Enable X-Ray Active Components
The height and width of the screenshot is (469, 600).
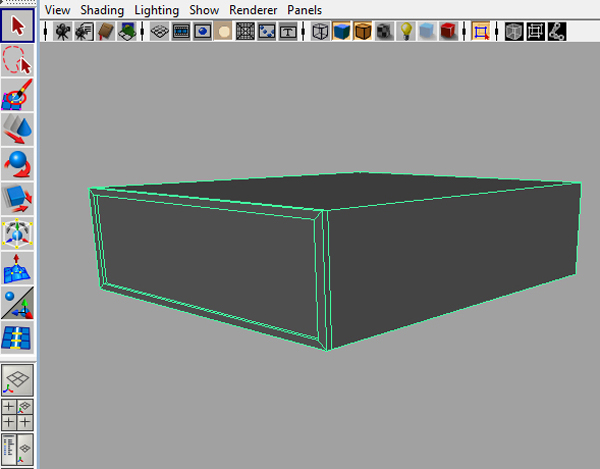[535, 31]
